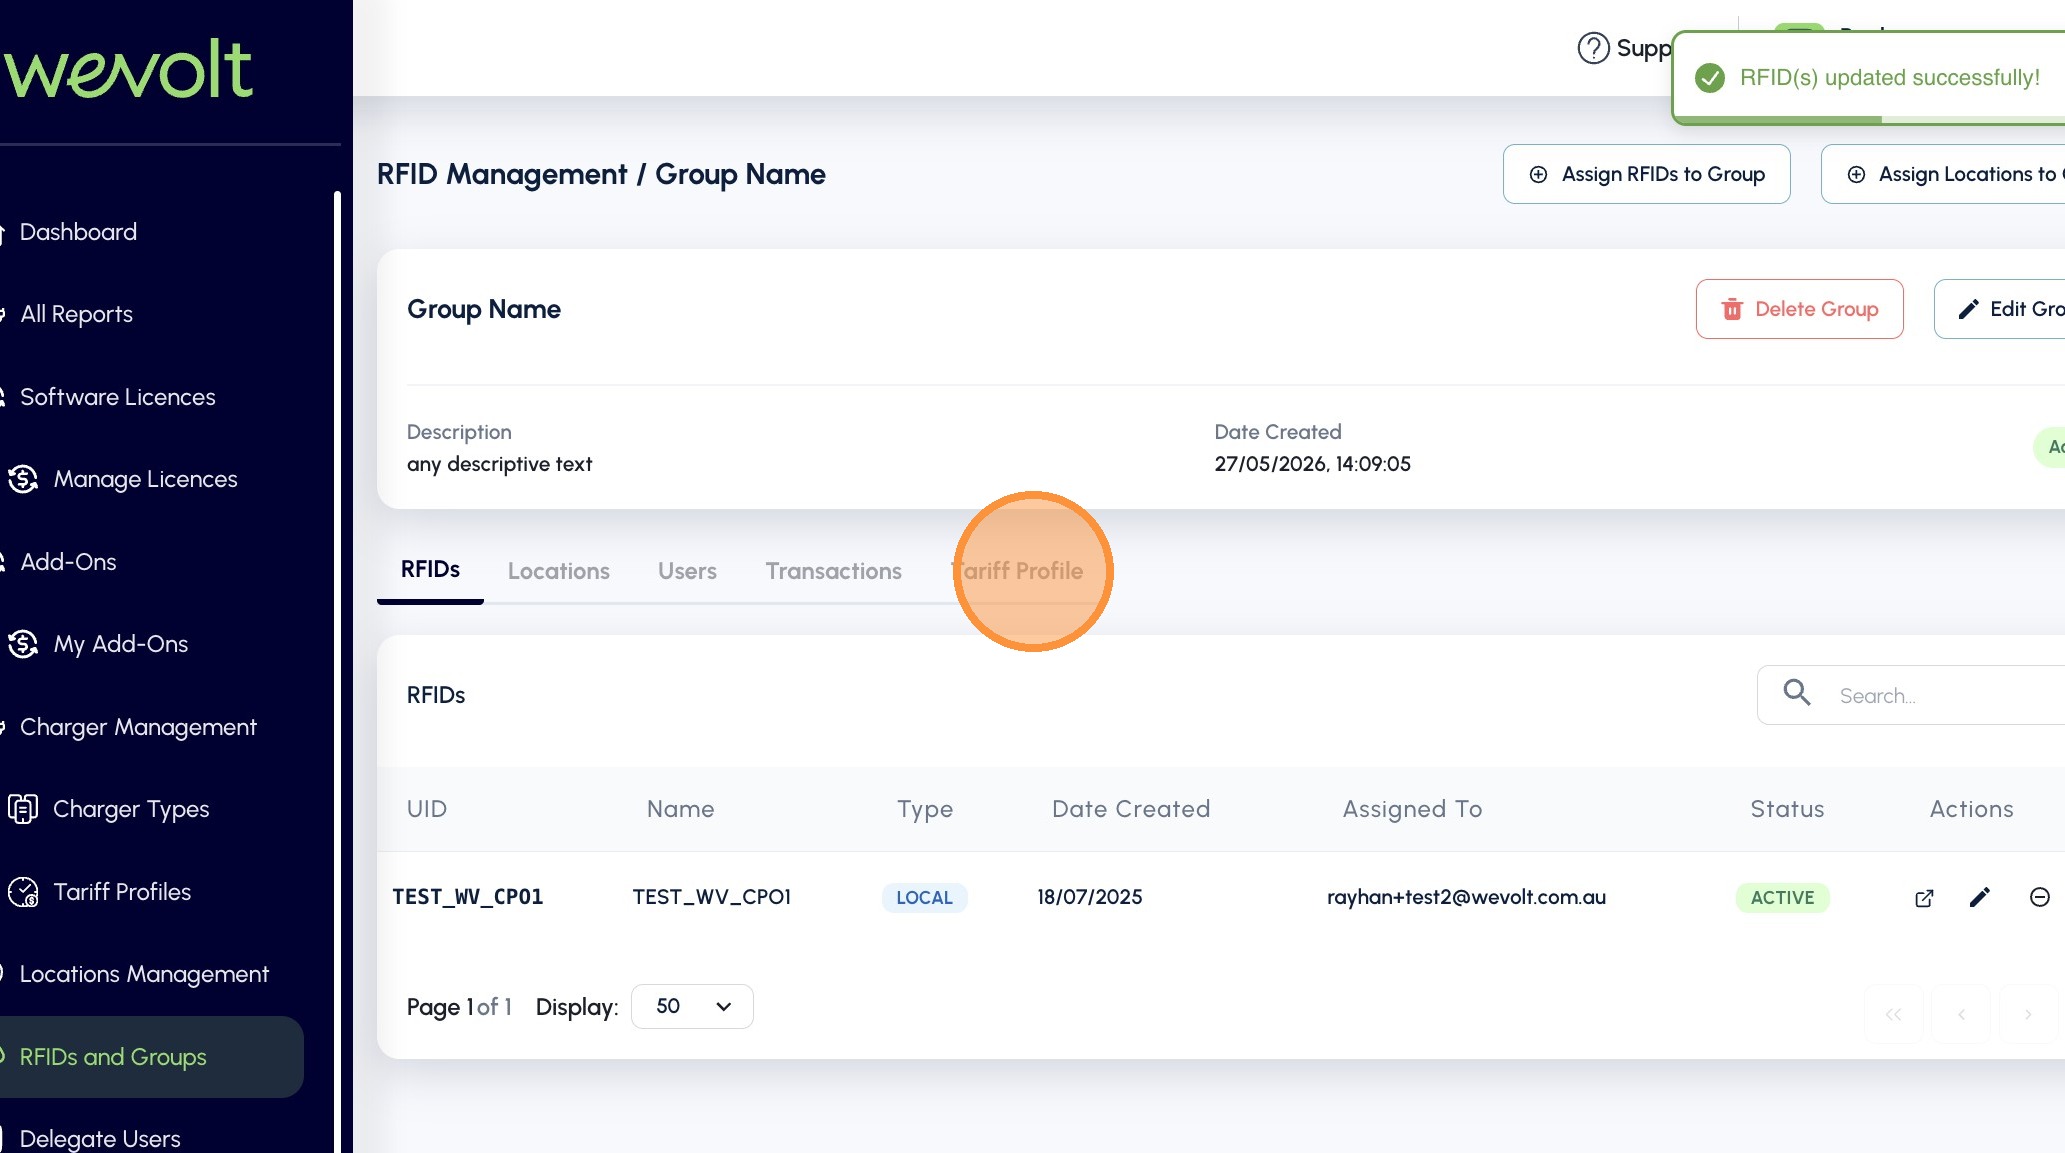The height and width of the screenshot is (1153, 2065).
Task: Click the Charger Types icon
Action: click(23, 808)
